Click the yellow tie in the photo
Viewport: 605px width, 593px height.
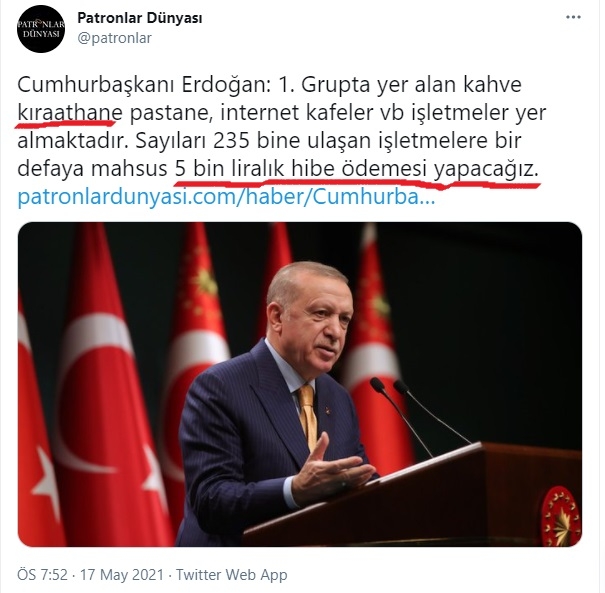[308, 415]
